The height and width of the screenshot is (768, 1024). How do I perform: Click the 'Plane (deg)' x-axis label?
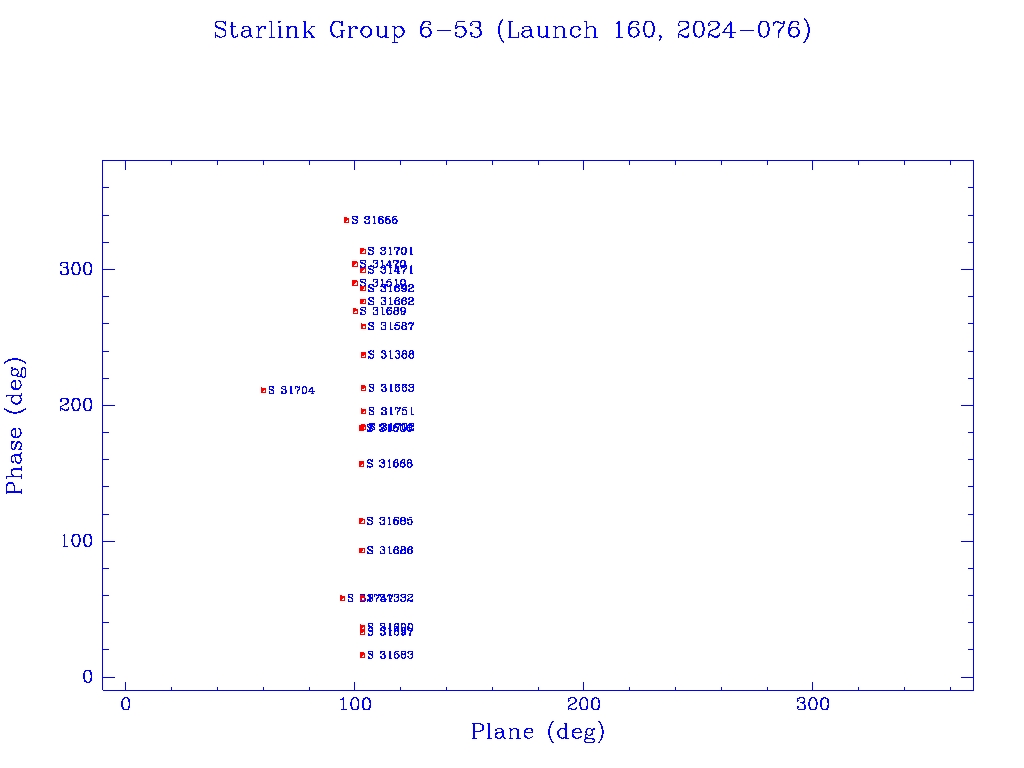pos(537,732)
